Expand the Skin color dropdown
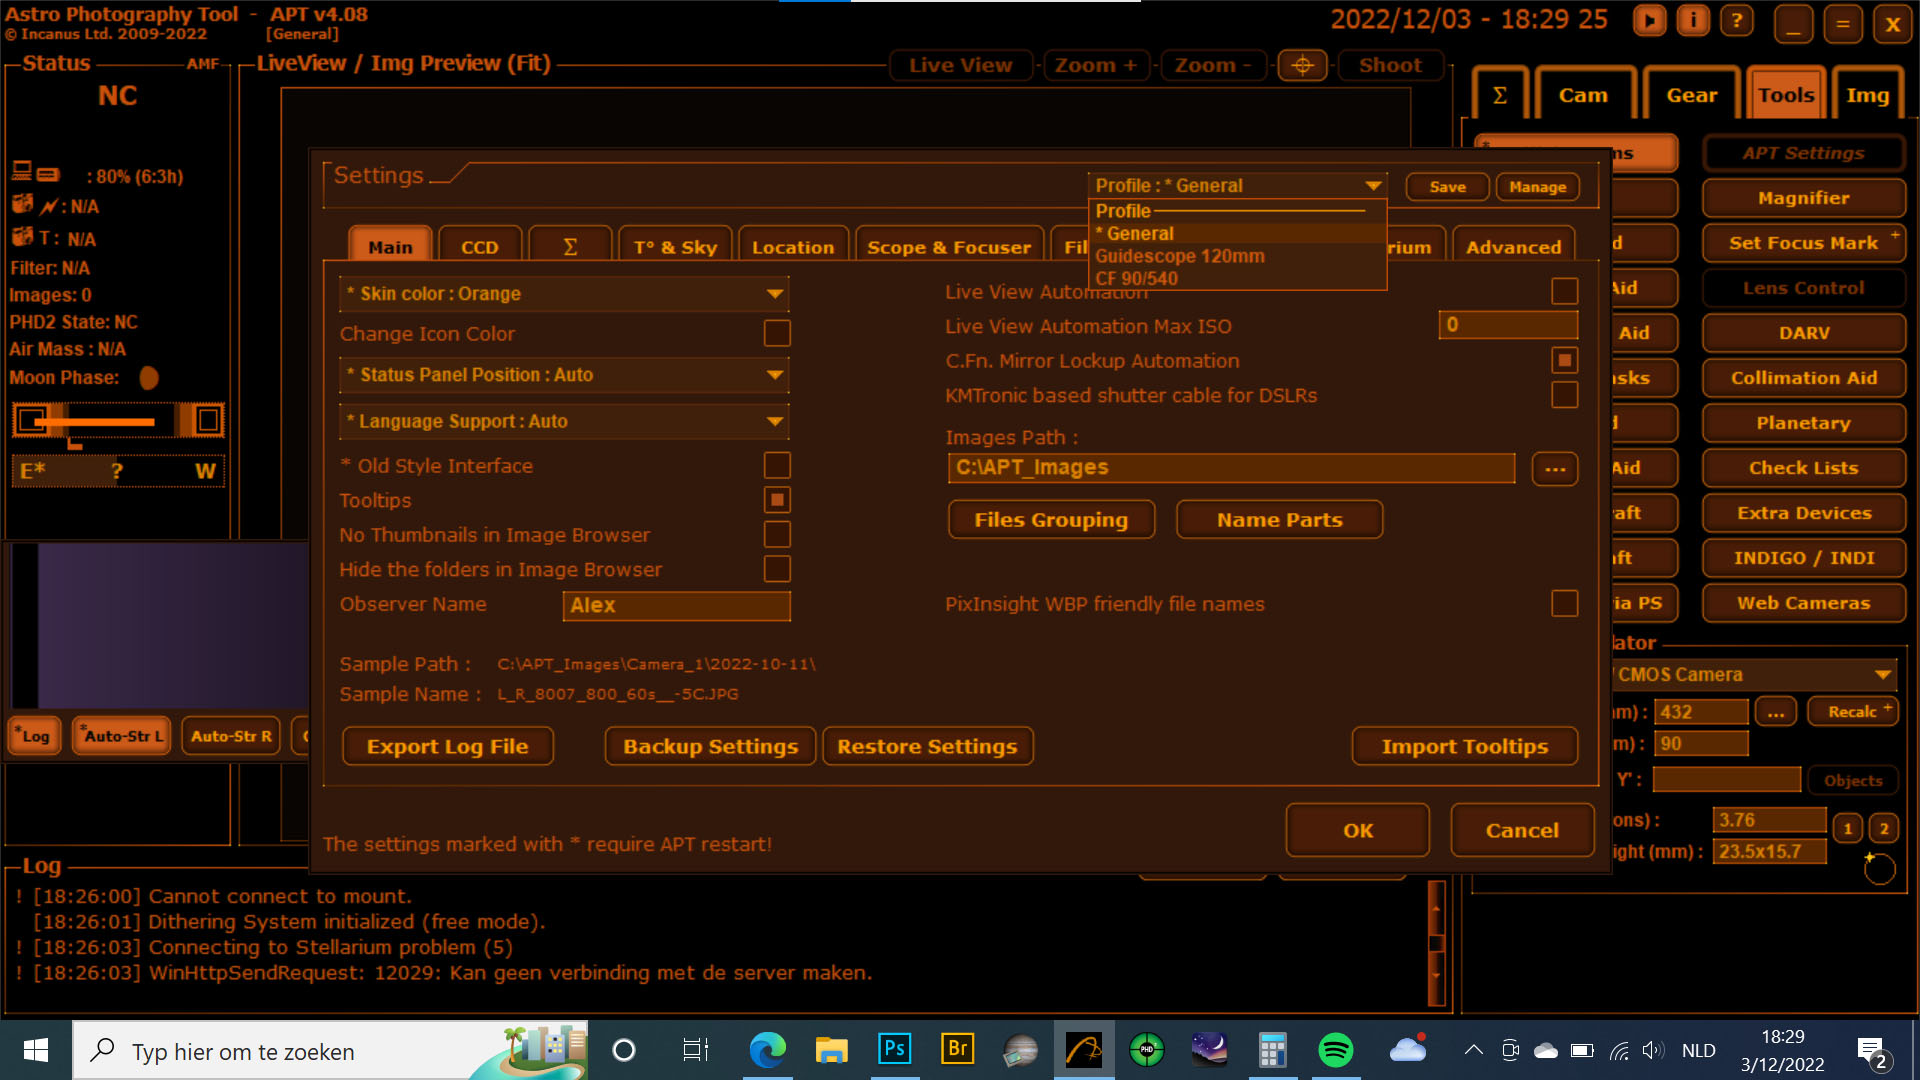The image size is (1920, 1080). tap(564, 294)
